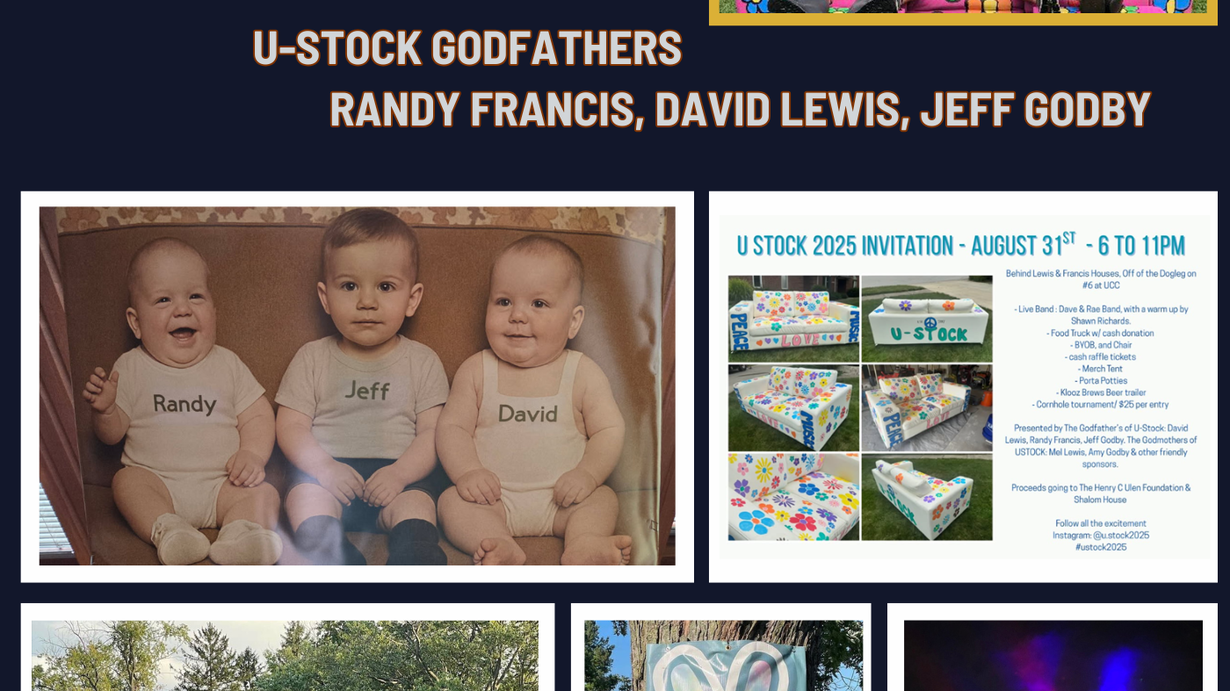
Task: Select the U-STOCK couch back photo
Action: (927, 318)
